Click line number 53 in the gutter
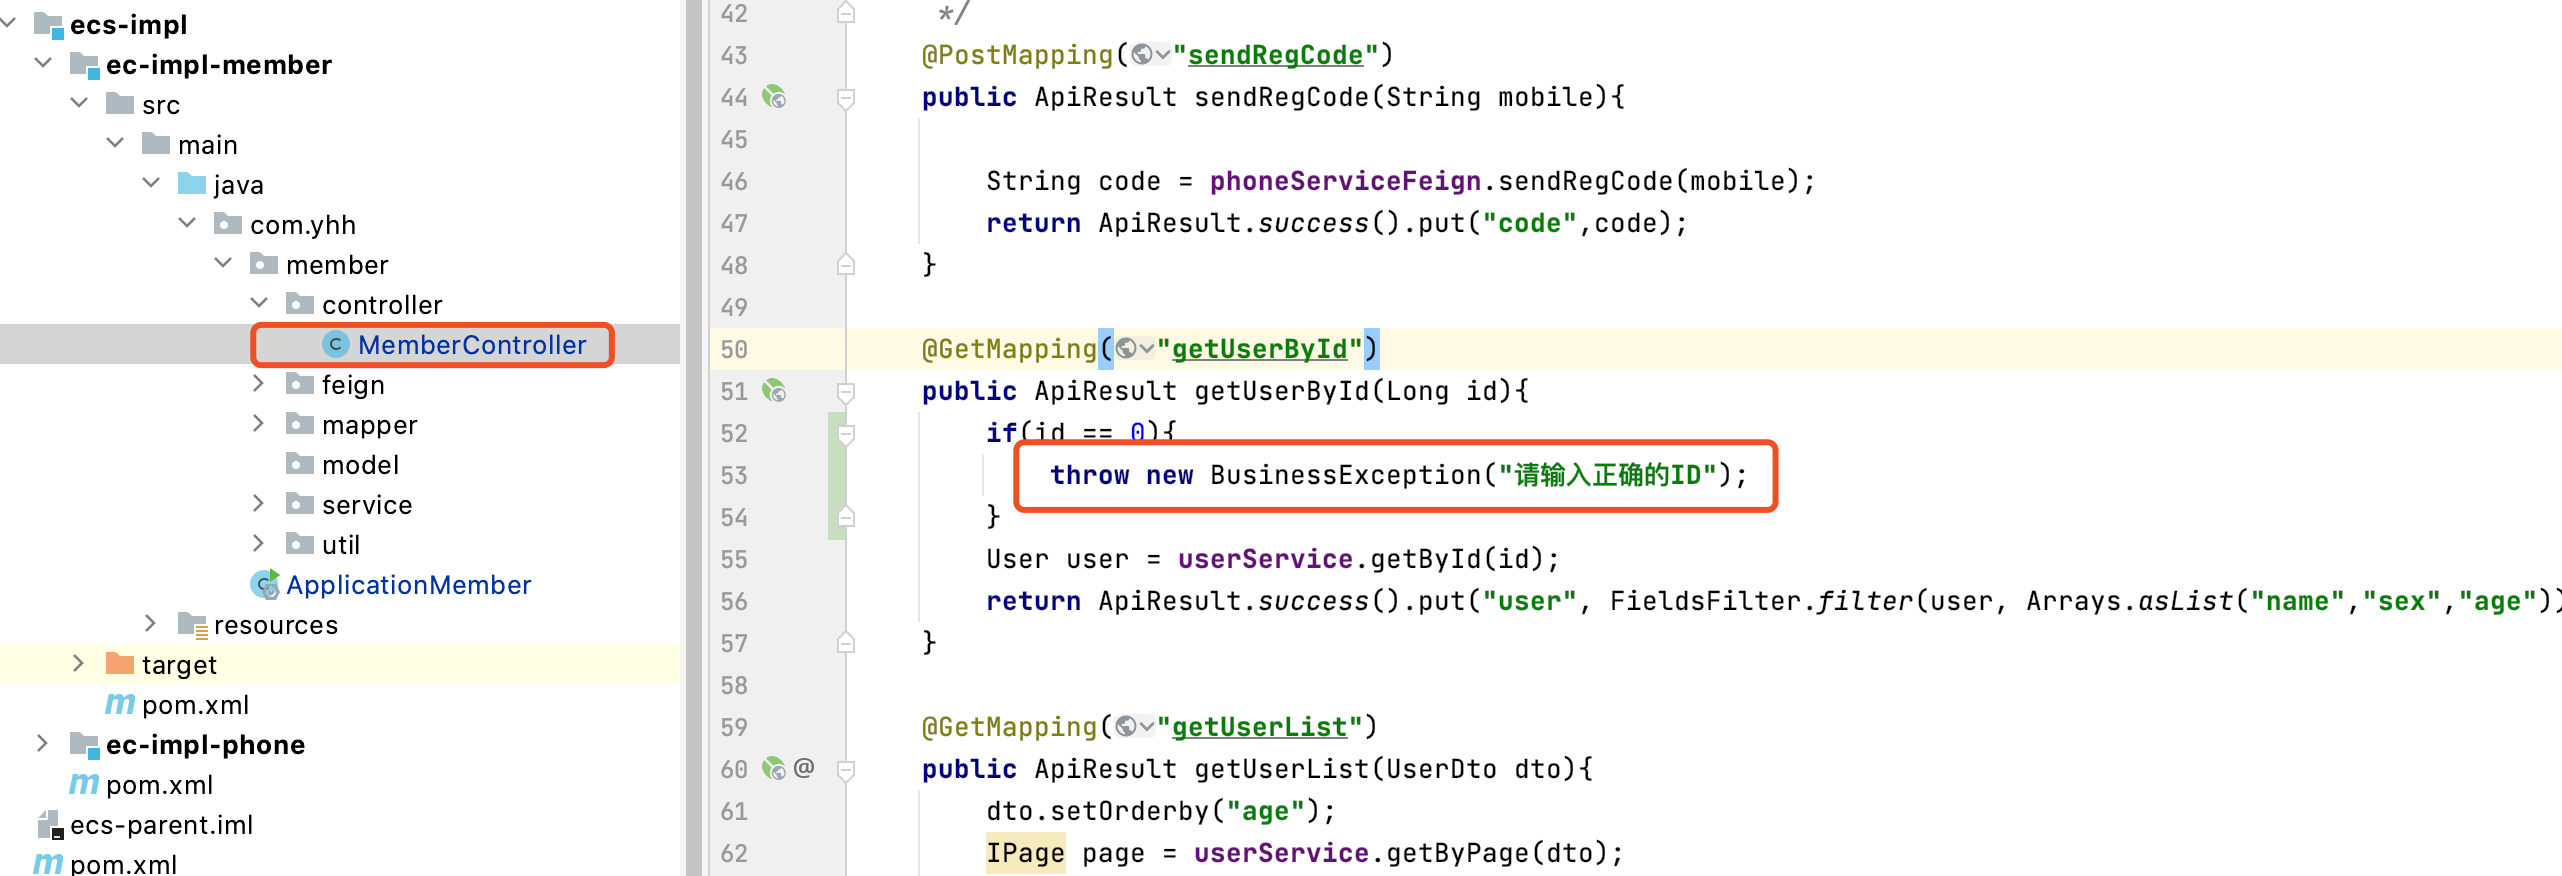 tap(733, 475)
